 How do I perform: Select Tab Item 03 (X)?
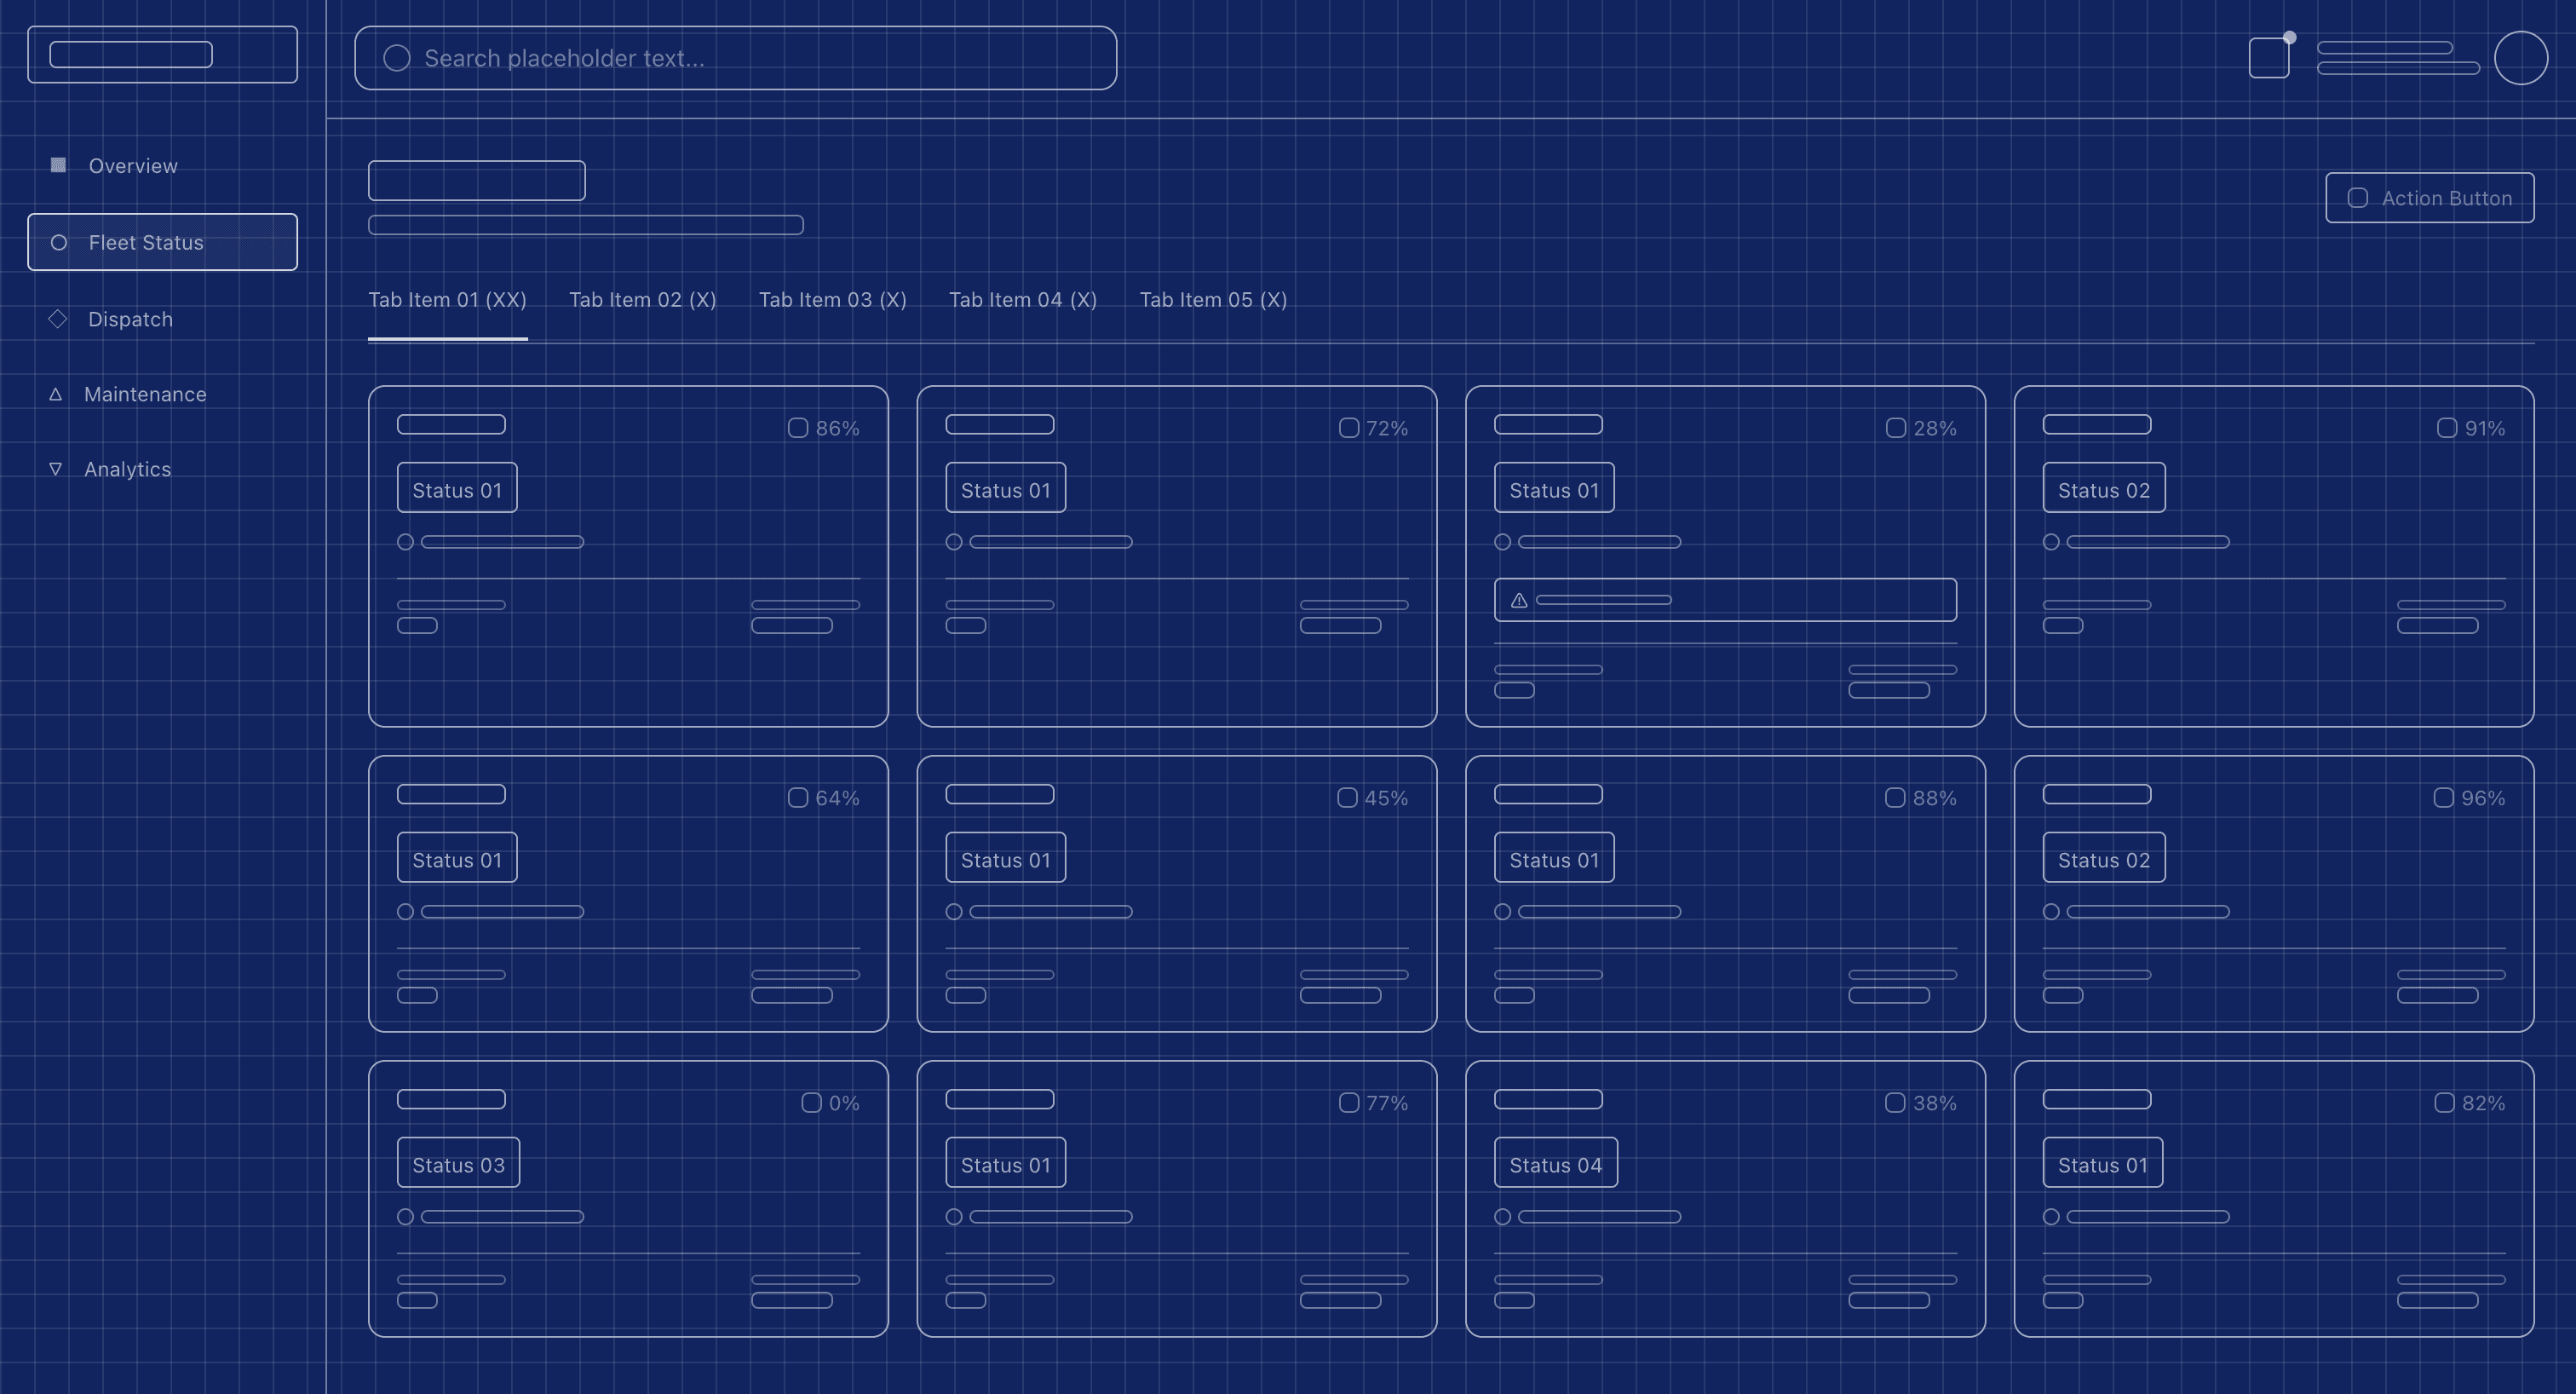(832, 300)
